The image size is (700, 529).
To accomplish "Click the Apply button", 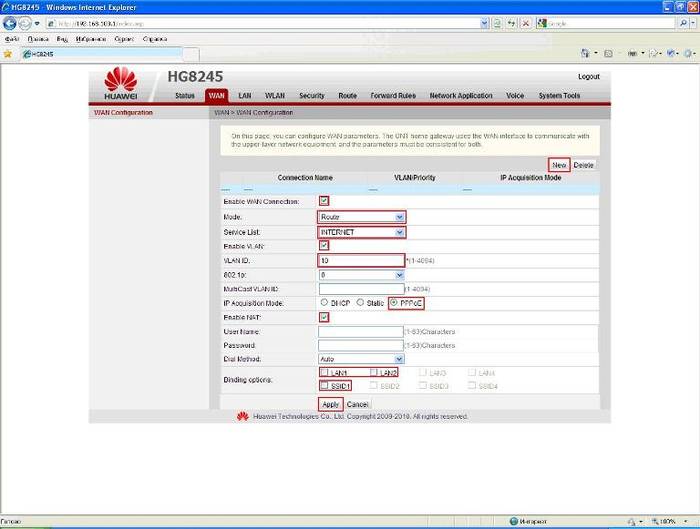I will click(330, 404).
